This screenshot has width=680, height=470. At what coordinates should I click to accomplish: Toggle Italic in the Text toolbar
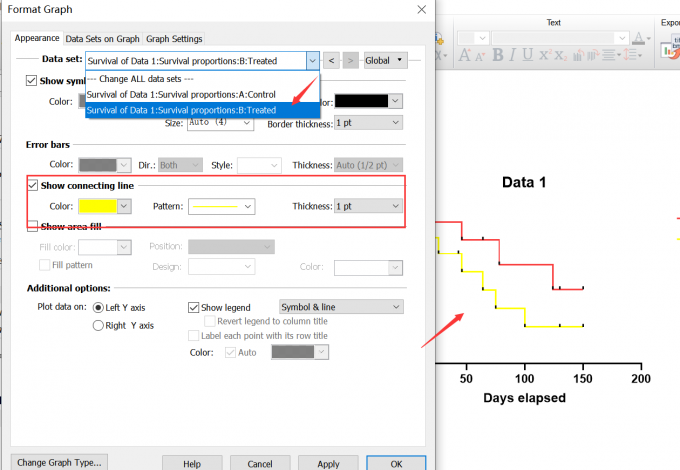[513, 55]
